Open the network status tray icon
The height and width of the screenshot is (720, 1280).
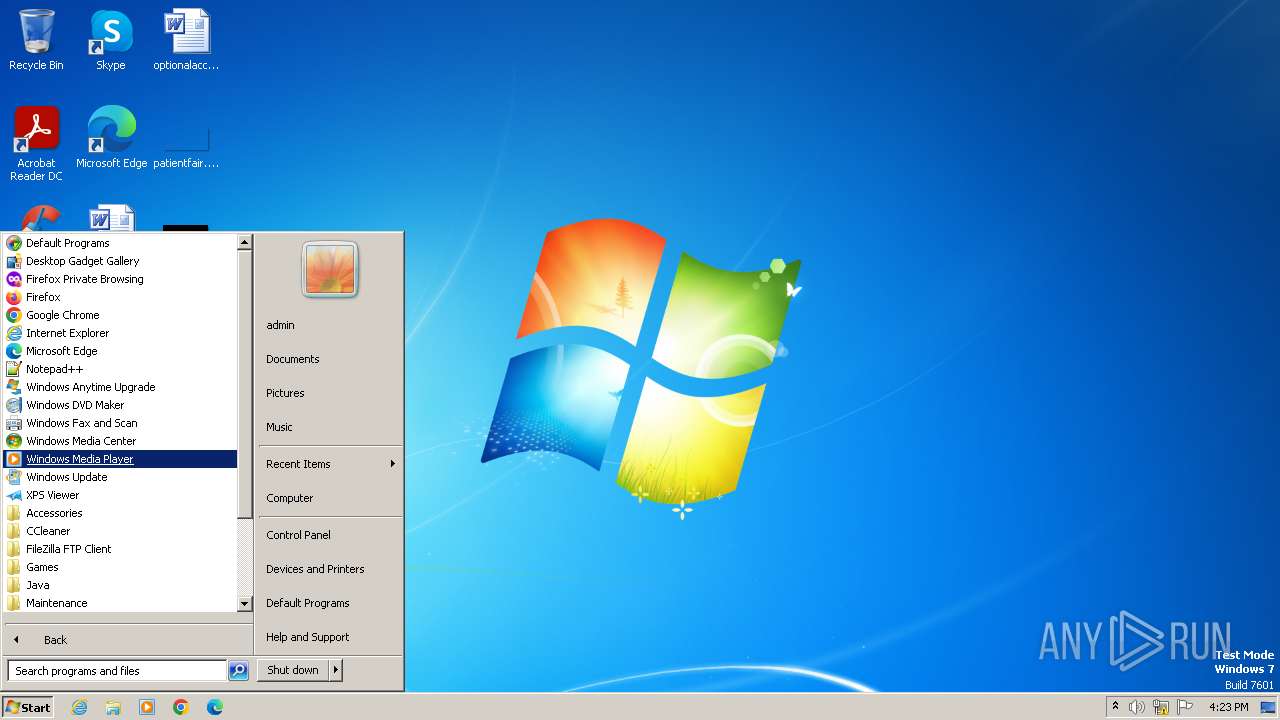tap(1161, 707)
